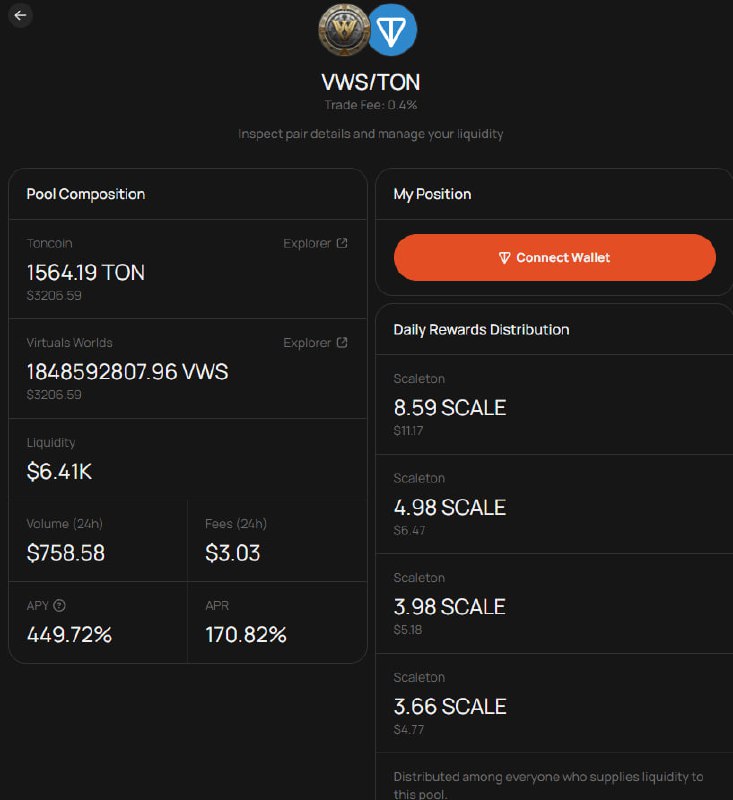Open Toncoin Explorer link
This screenshot has width=733, height=800.
point(307,243)
